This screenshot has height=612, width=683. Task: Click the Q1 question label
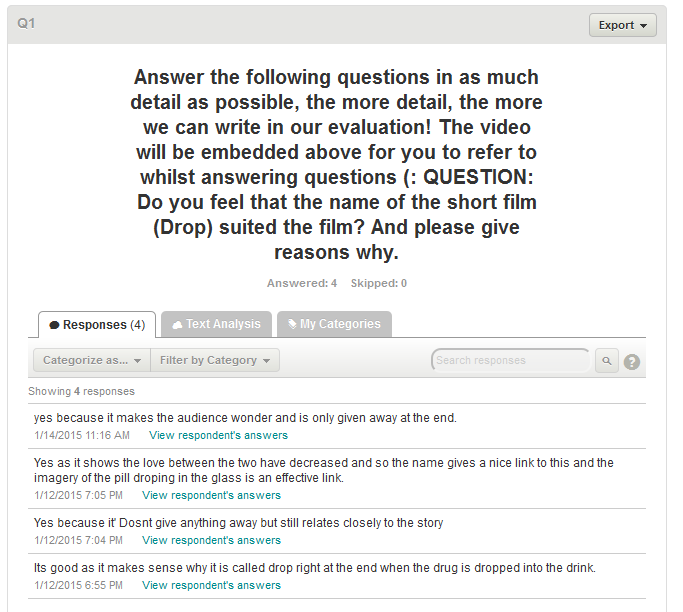(26, 23)
